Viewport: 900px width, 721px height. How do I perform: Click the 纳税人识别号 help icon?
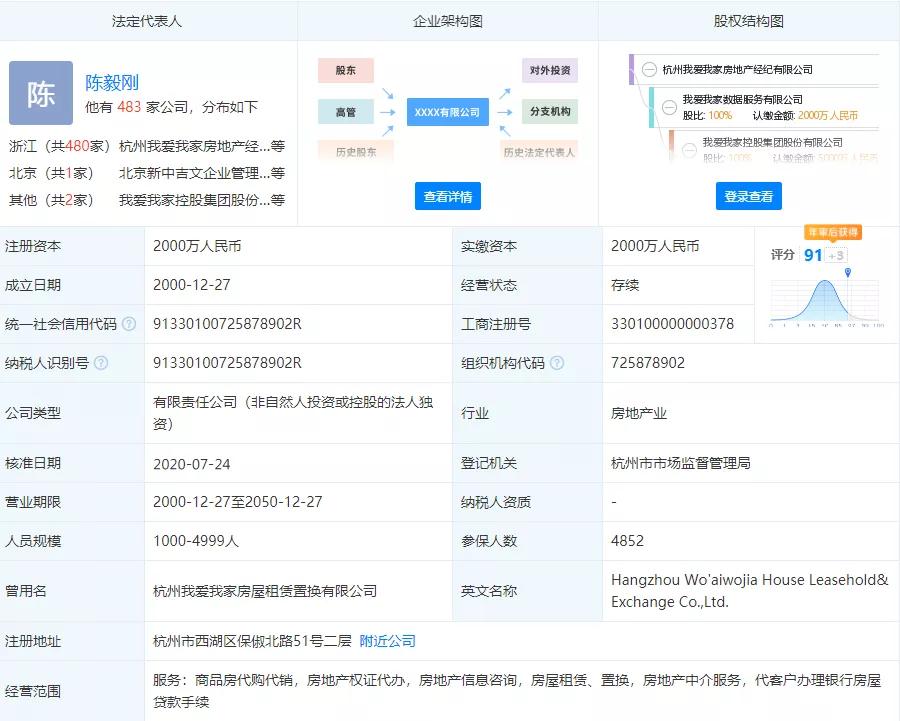(101, 362)
